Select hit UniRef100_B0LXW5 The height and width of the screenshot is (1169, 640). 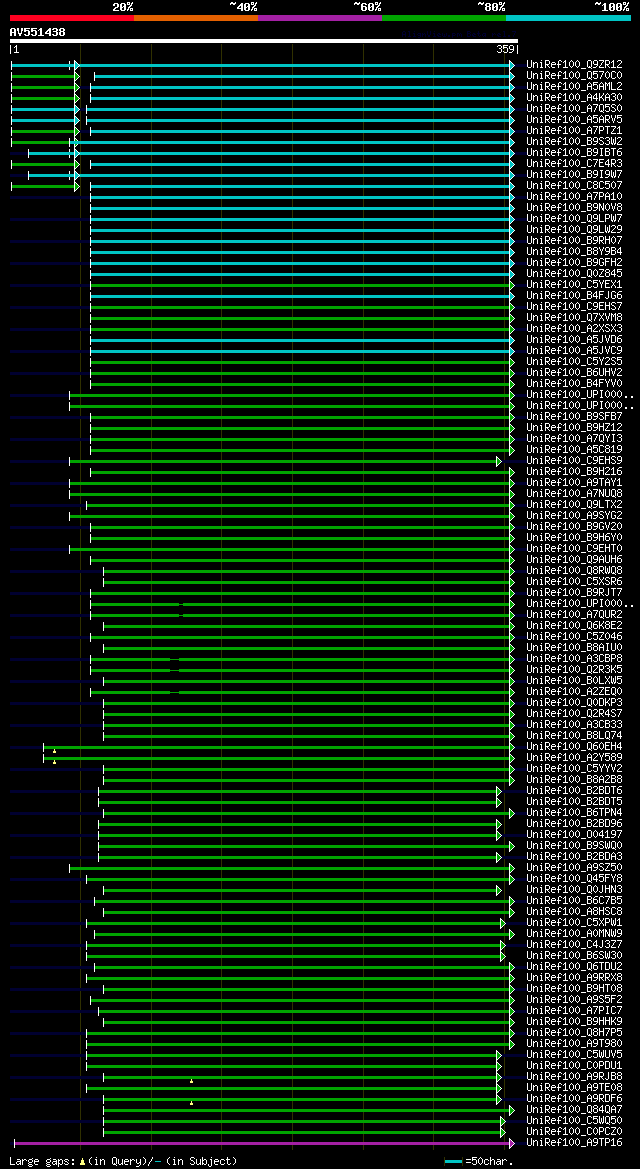[x=574, y=681]
